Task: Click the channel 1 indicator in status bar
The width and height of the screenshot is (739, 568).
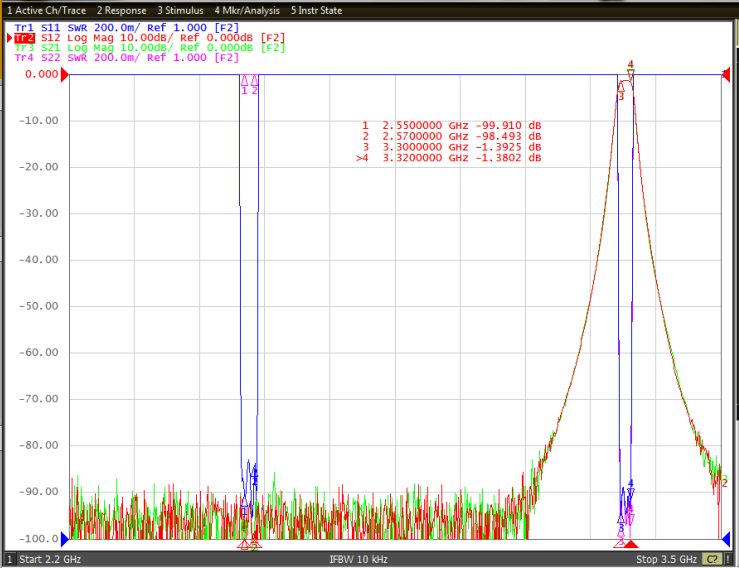Action: coord(9,560)
